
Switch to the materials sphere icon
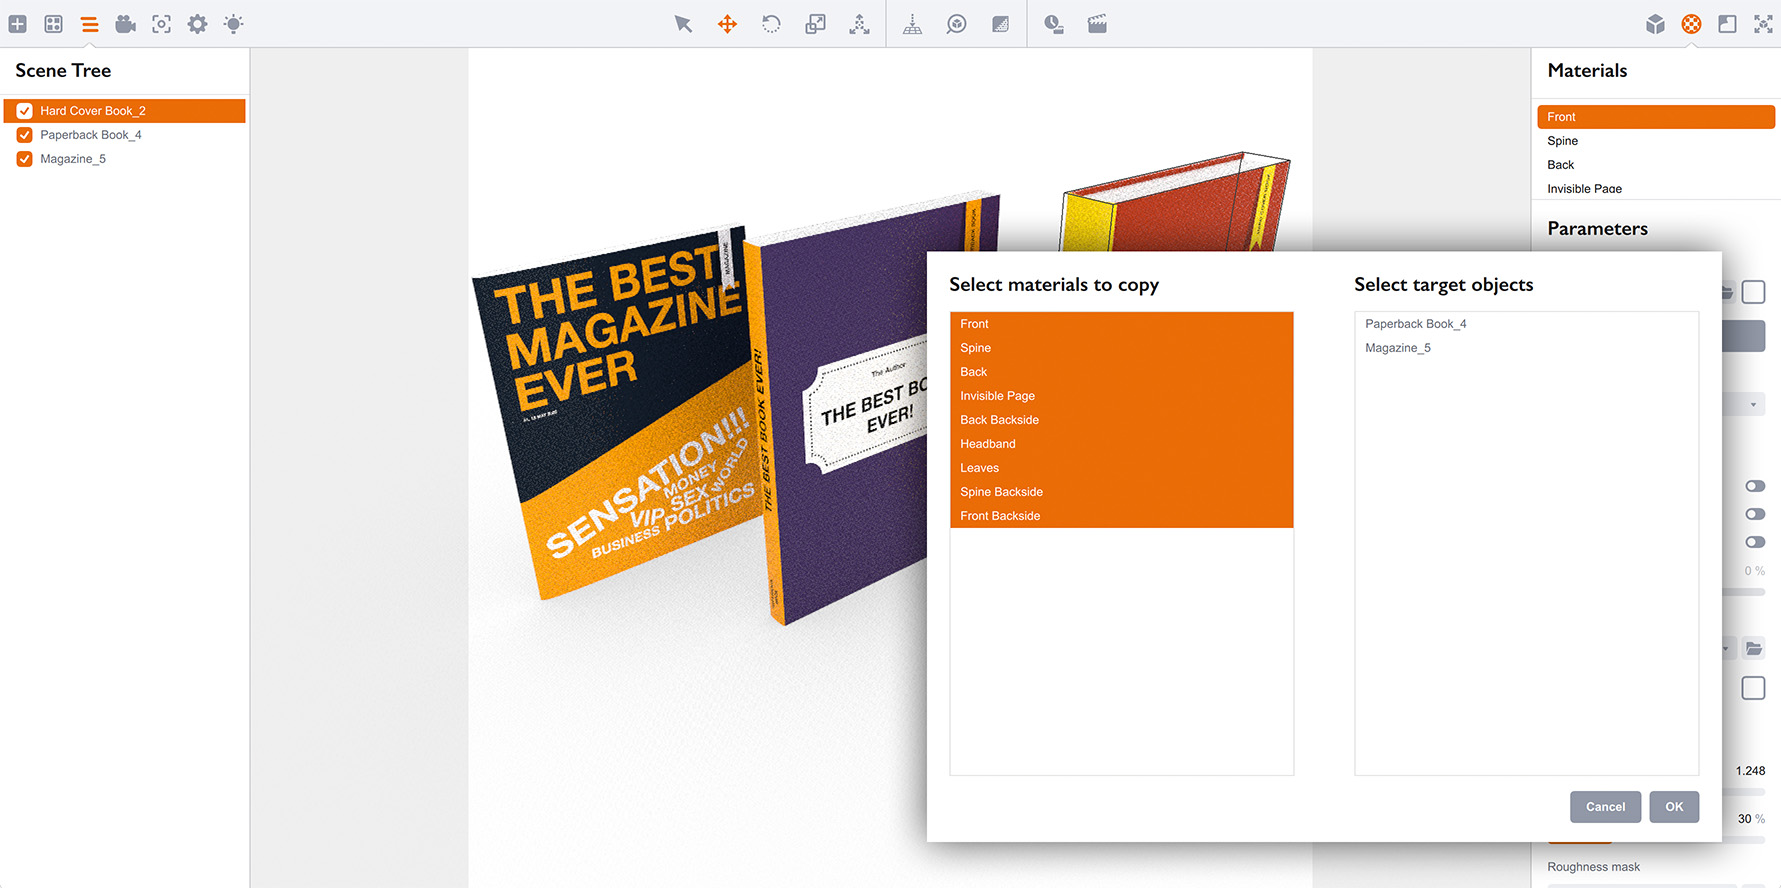click(x=1691, y=24)
